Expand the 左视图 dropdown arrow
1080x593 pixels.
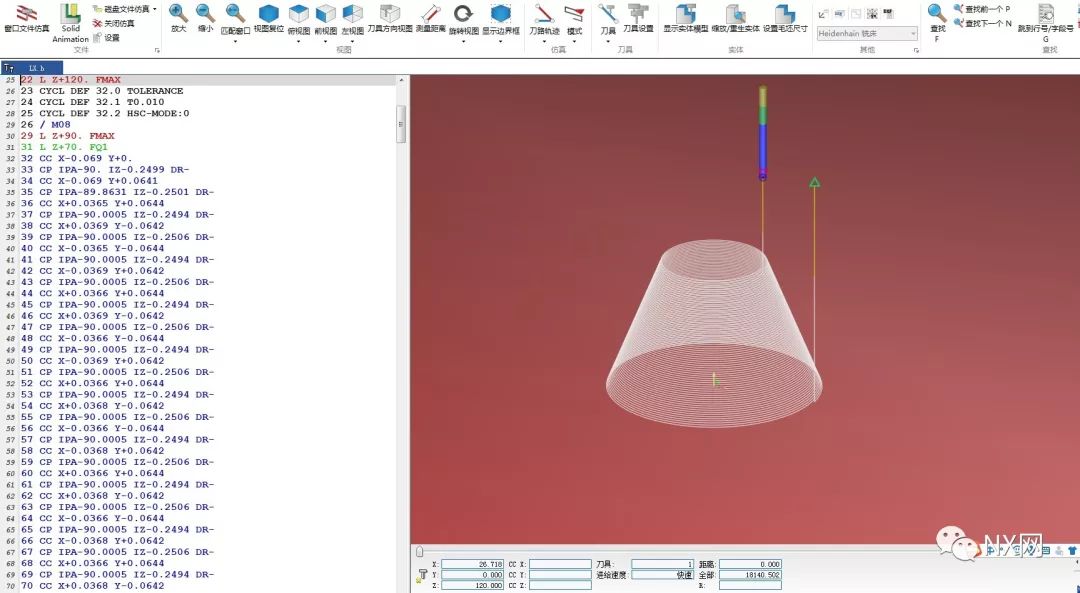(353, 42)
